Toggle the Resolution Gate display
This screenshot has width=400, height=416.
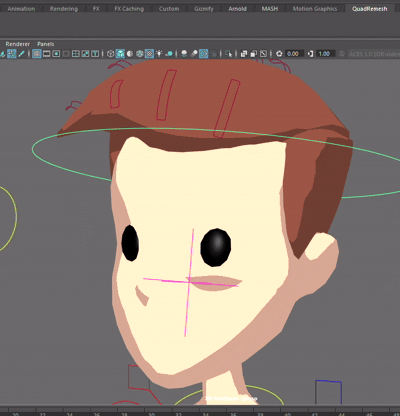[x=56, y=54]
